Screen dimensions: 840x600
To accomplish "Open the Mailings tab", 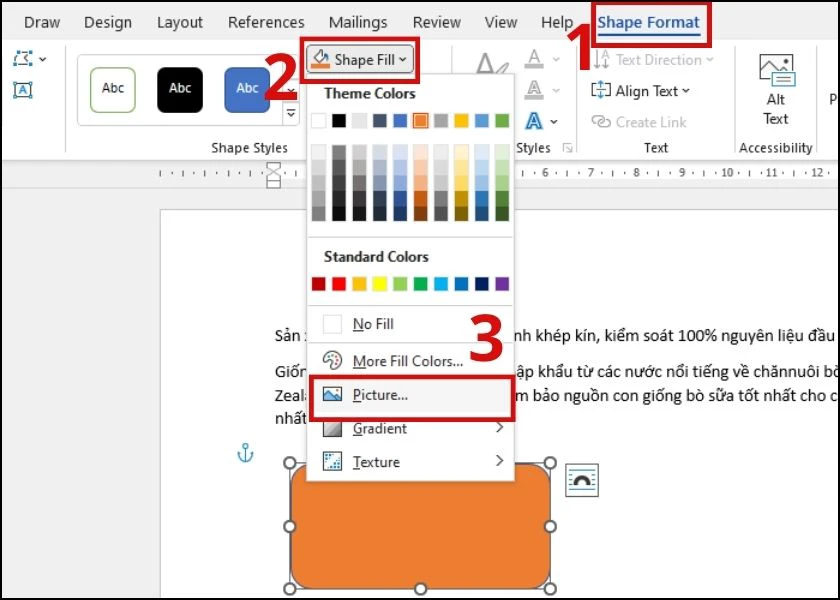I will tap(358, 22).
